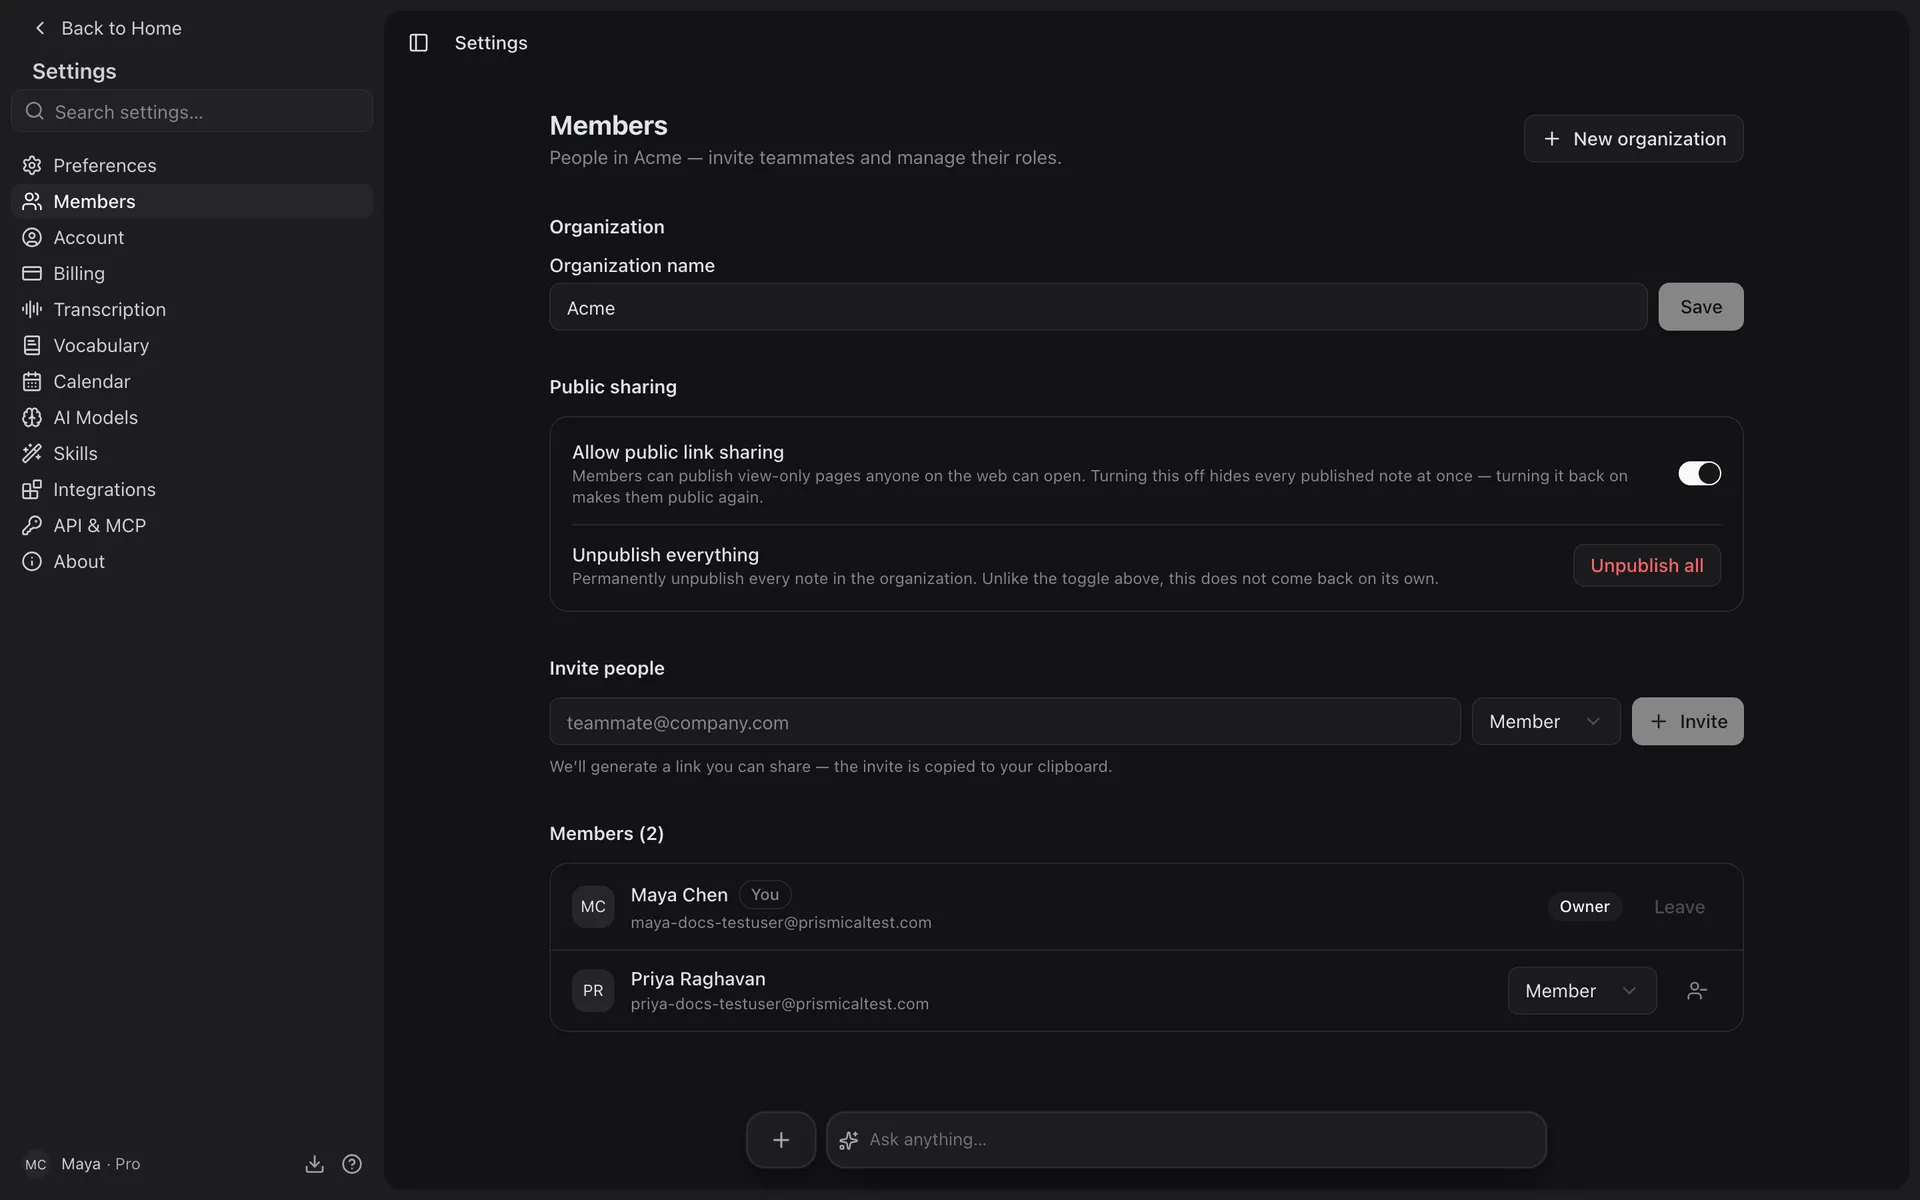Viewport: 1920px width, 1200px height.
Task: Click the Ask anything input
Action: point(1186,1140)
